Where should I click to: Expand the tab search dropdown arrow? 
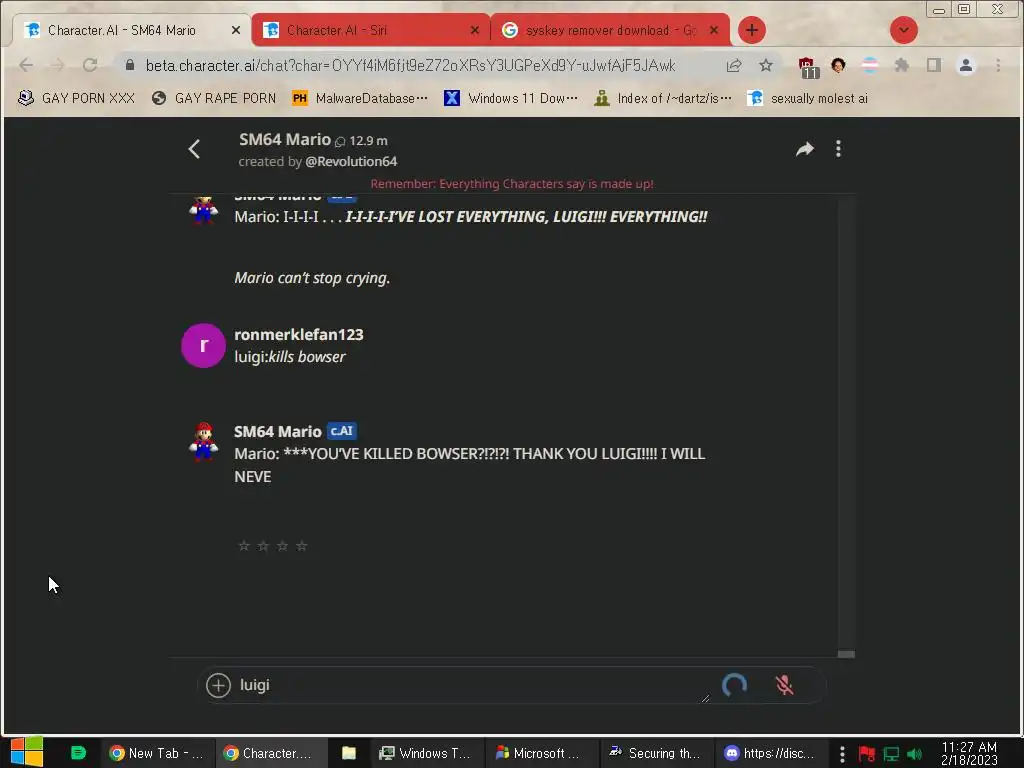[904, 30]
